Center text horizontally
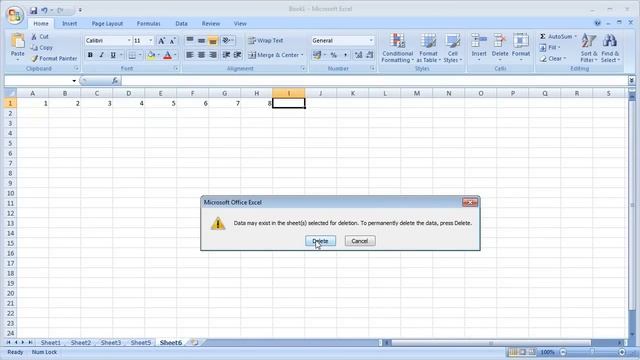The image size is (640, 360). (201, 55)
